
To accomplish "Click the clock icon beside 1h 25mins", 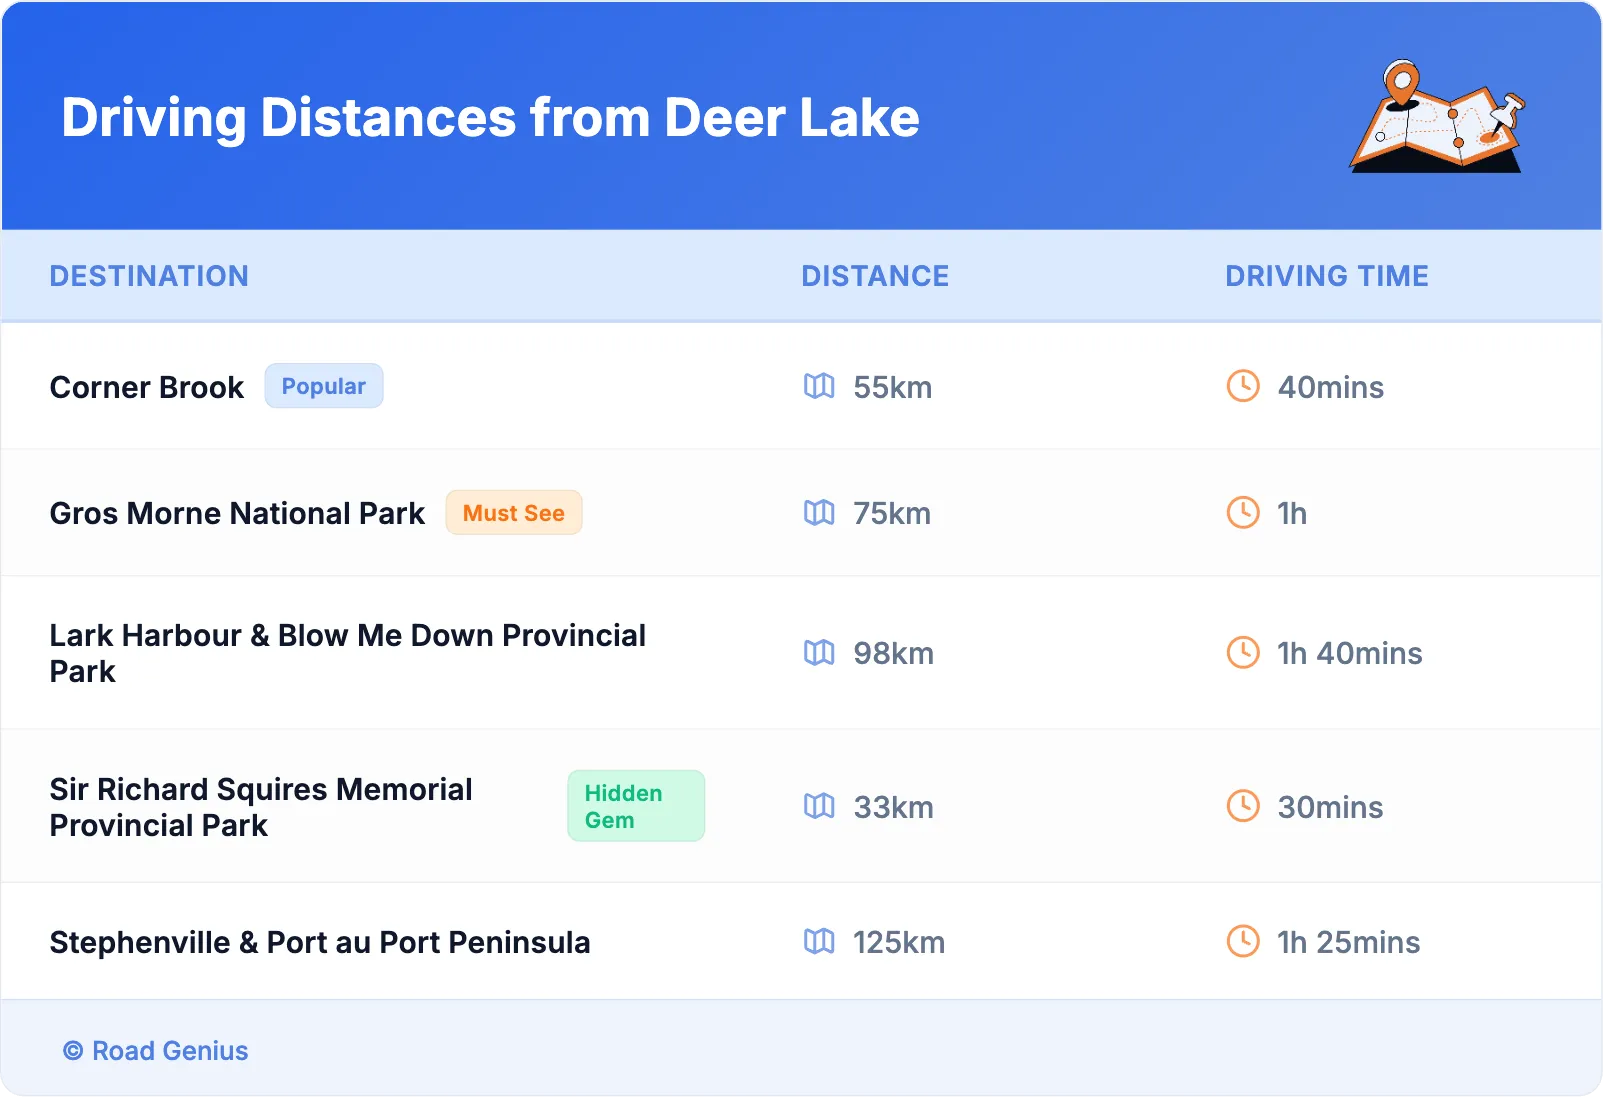I will [1243, 941].
